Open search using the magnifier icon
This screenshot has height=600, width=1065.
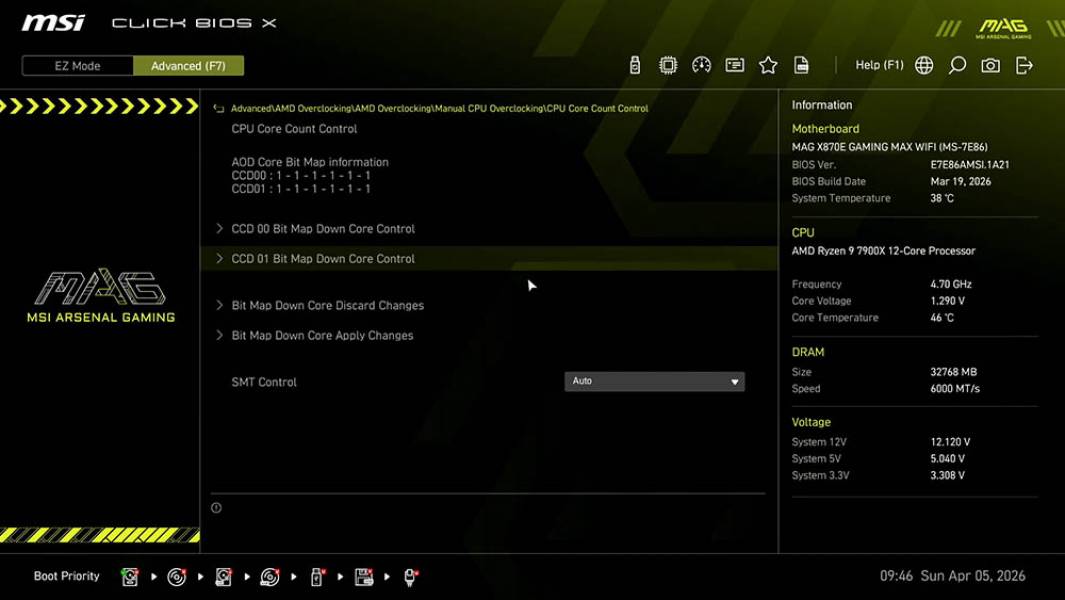coord(956,65)
